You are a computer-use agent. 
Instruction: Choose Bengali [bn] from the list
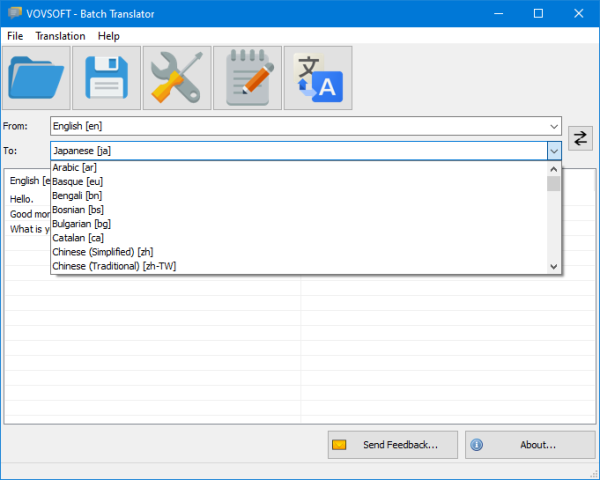(299, 196)
